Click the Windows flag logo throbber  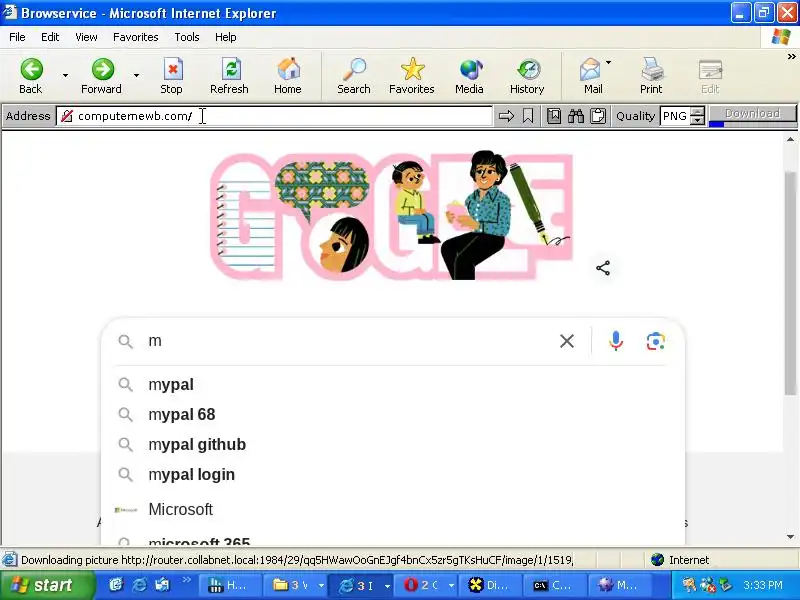click(x=781, y=37)
